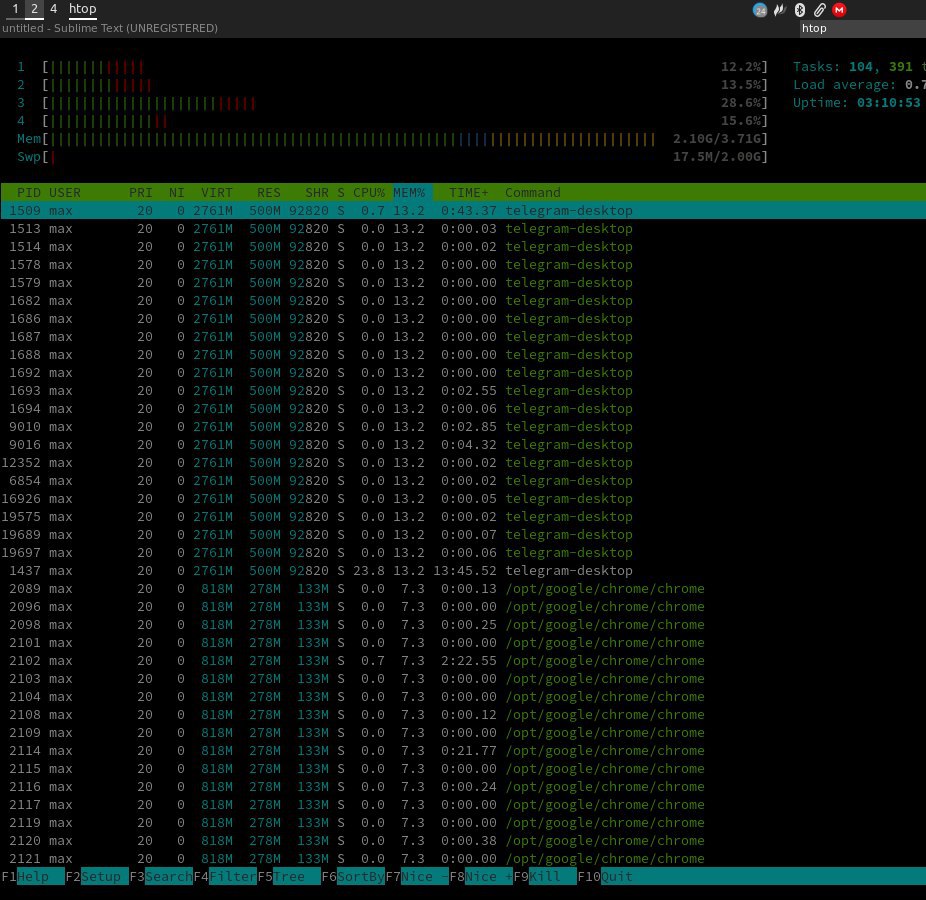Click the Swp usage meter
Image resolution: width=926 pixels, height=900 pixels.
pos(405,157)
